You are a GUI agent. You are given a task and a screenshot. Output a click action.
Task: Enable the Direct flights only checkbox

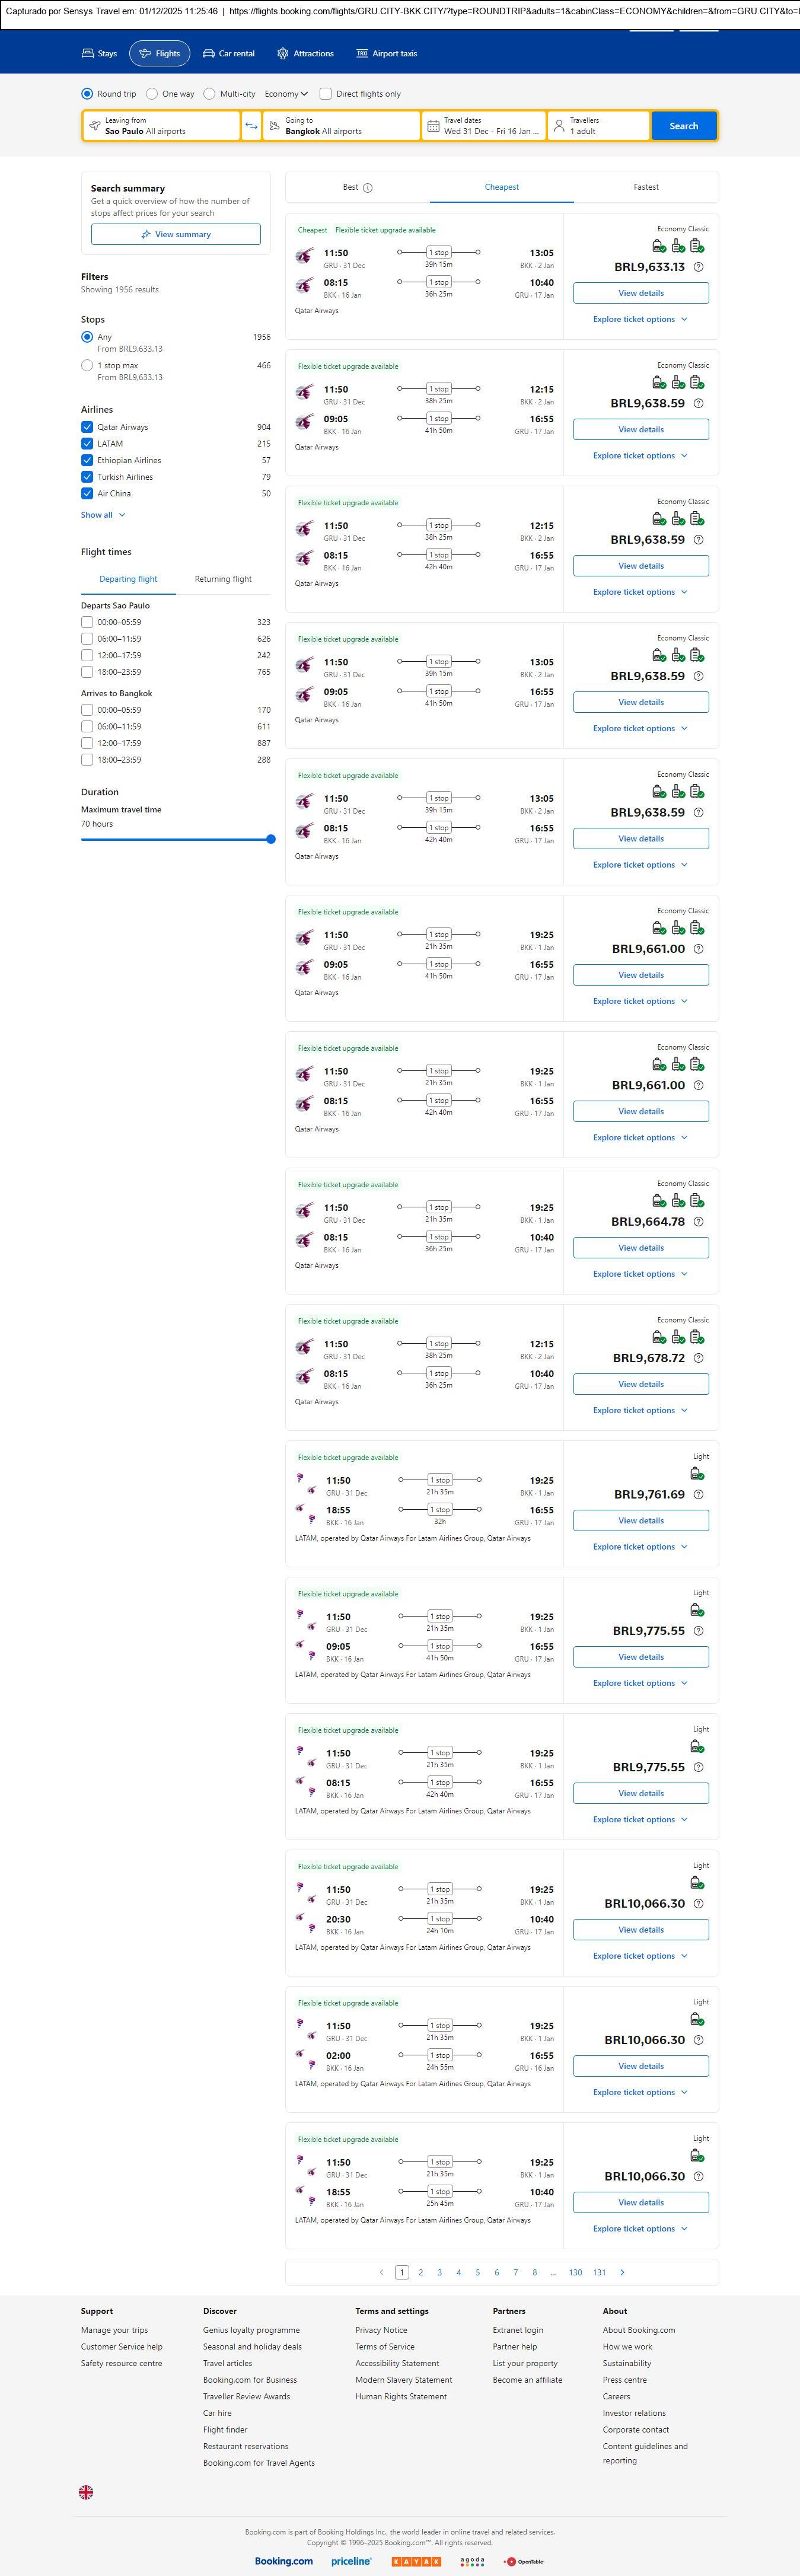(325, 94)
